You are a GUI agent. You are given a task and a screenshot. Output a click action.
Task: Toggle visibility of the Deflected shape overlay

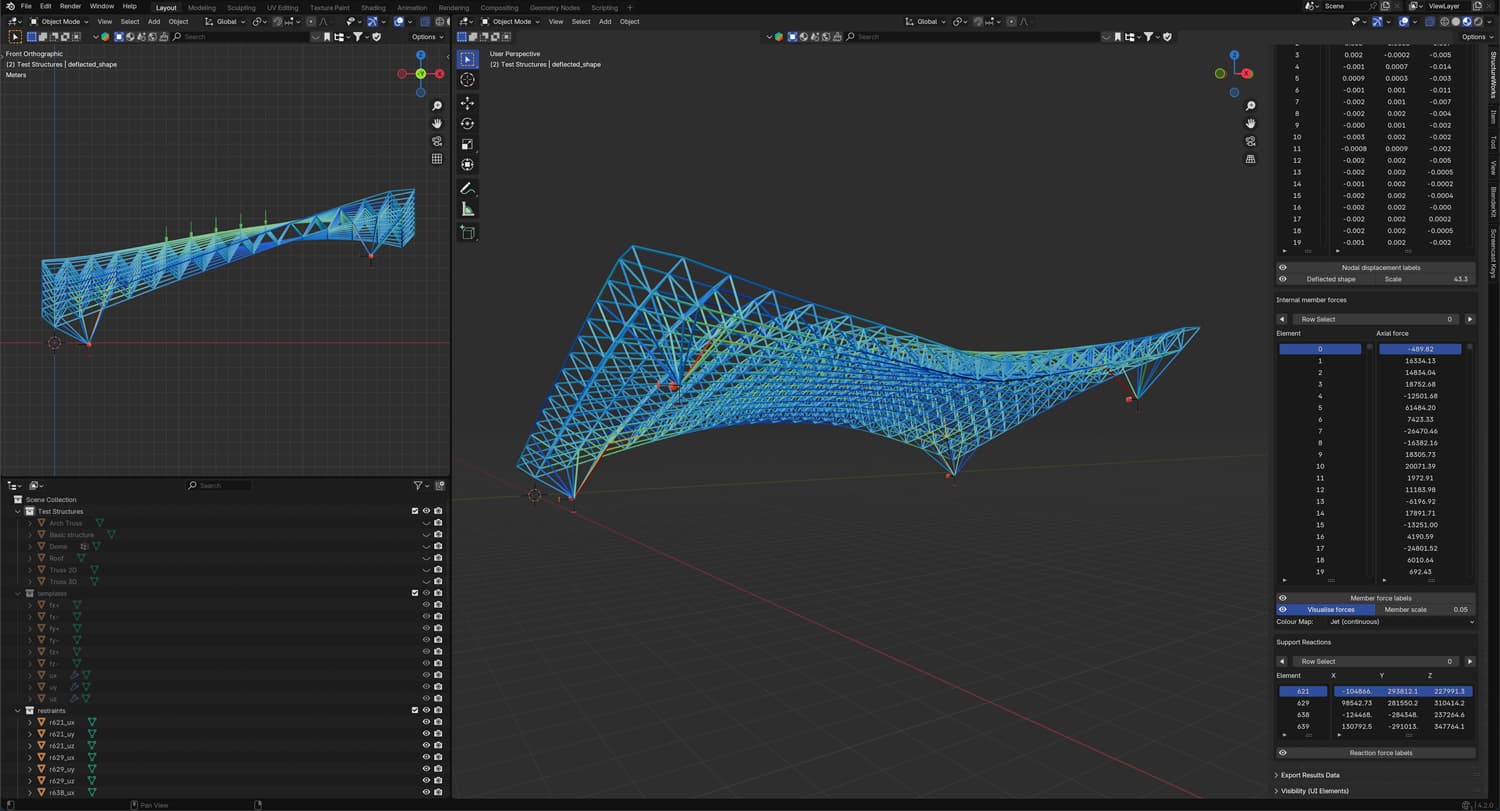point(1283,279)
